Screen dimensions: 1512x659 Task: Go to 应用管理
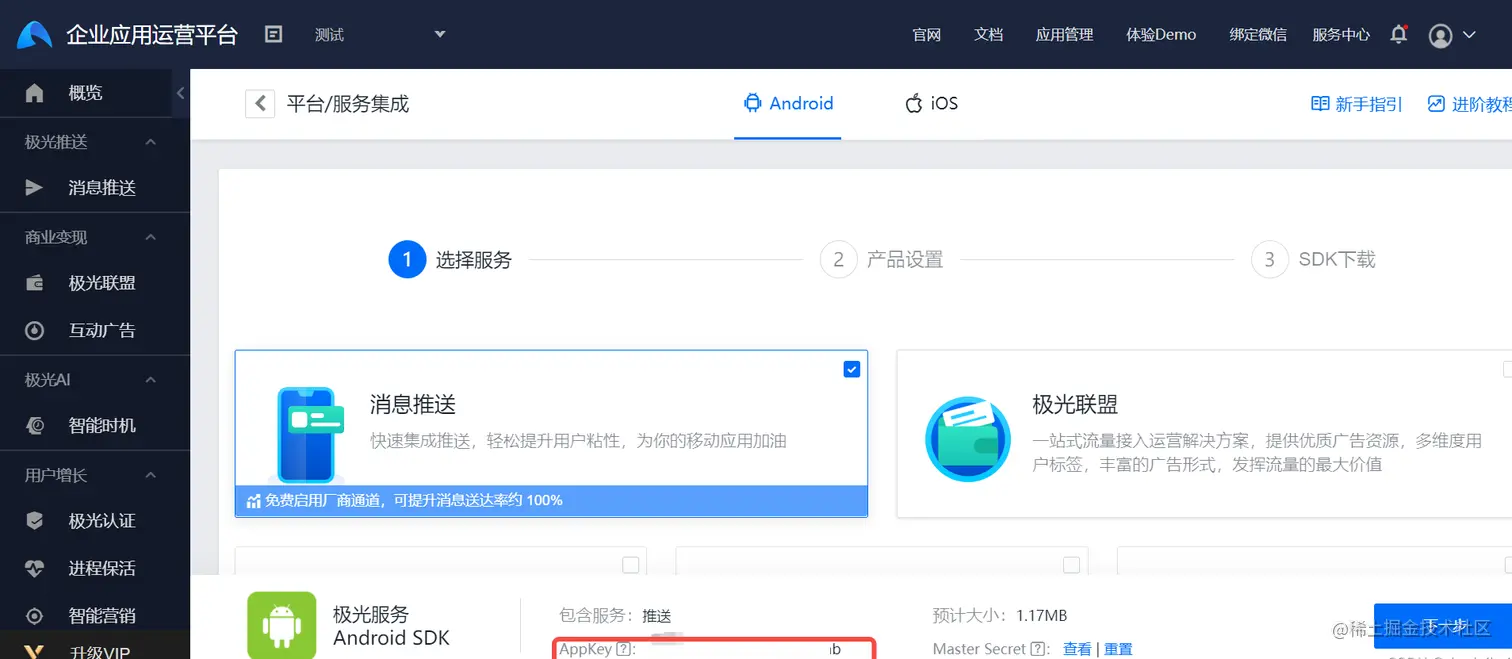[x=1064, y=34]
